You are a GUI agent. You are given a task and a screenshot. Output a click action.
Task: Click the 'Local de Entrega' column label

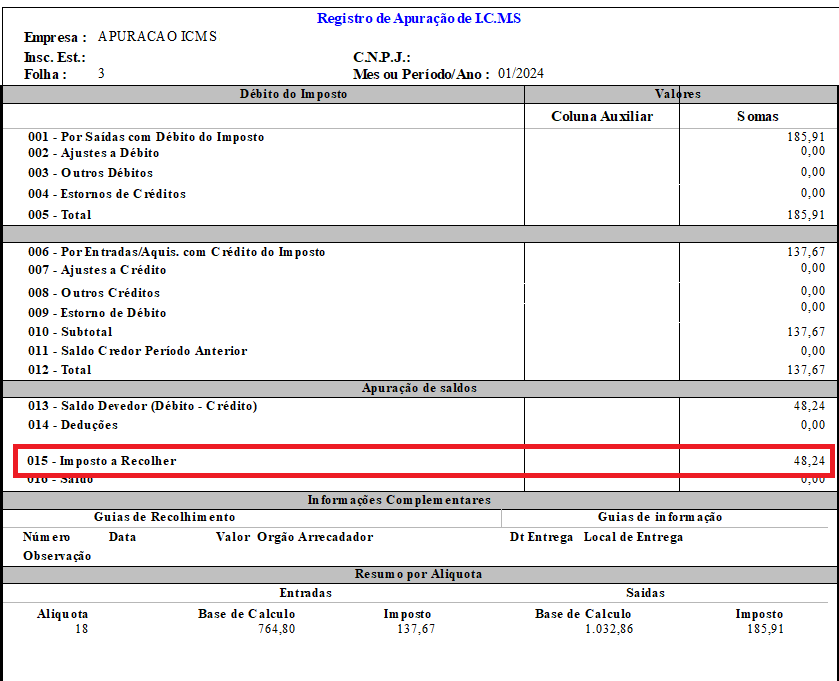click(633, 537)
